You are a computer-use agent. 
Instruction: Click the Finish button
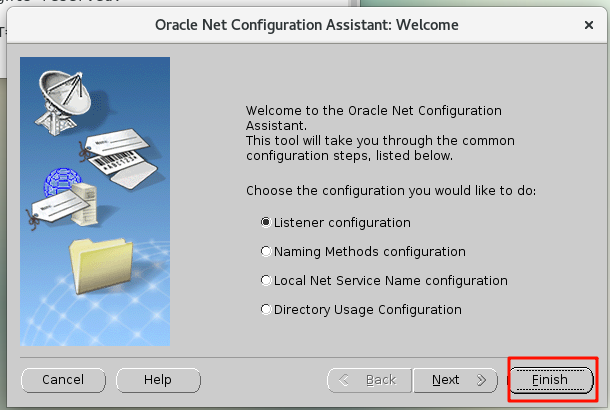[550, 380]
